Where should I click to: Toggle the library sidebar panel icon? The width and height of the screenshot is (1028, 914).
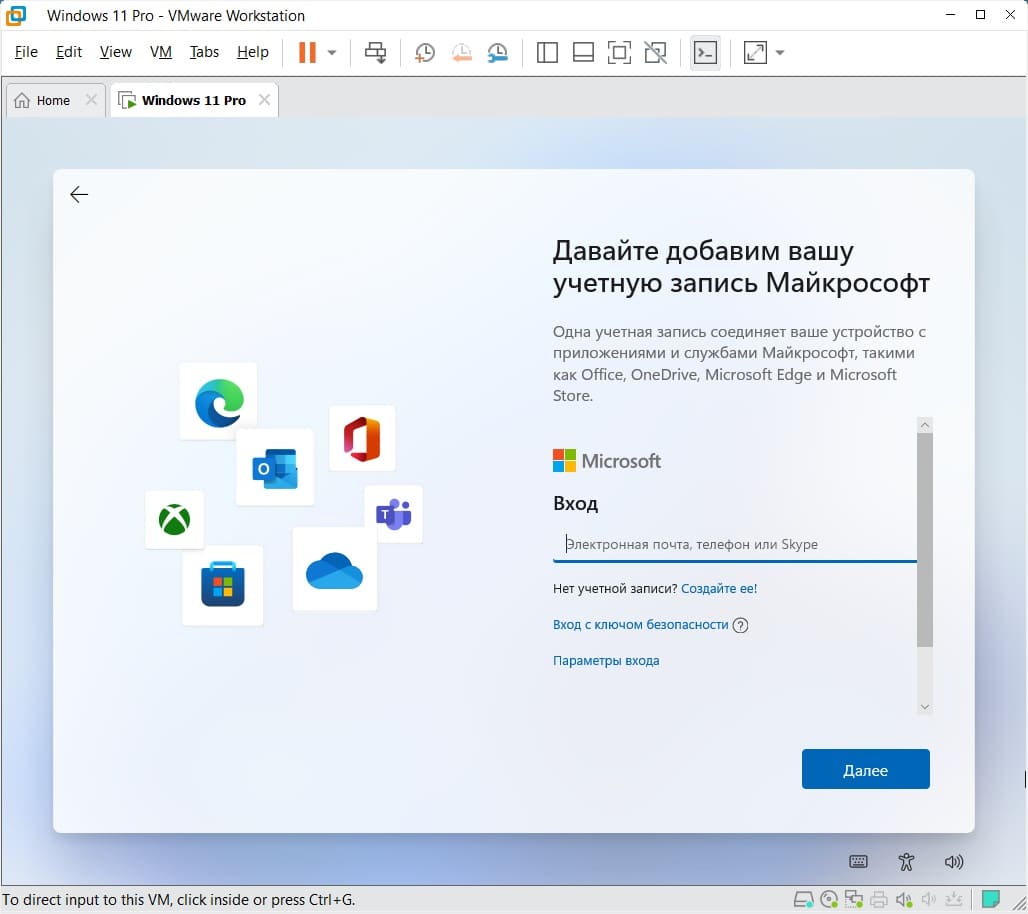pos(547,52)
